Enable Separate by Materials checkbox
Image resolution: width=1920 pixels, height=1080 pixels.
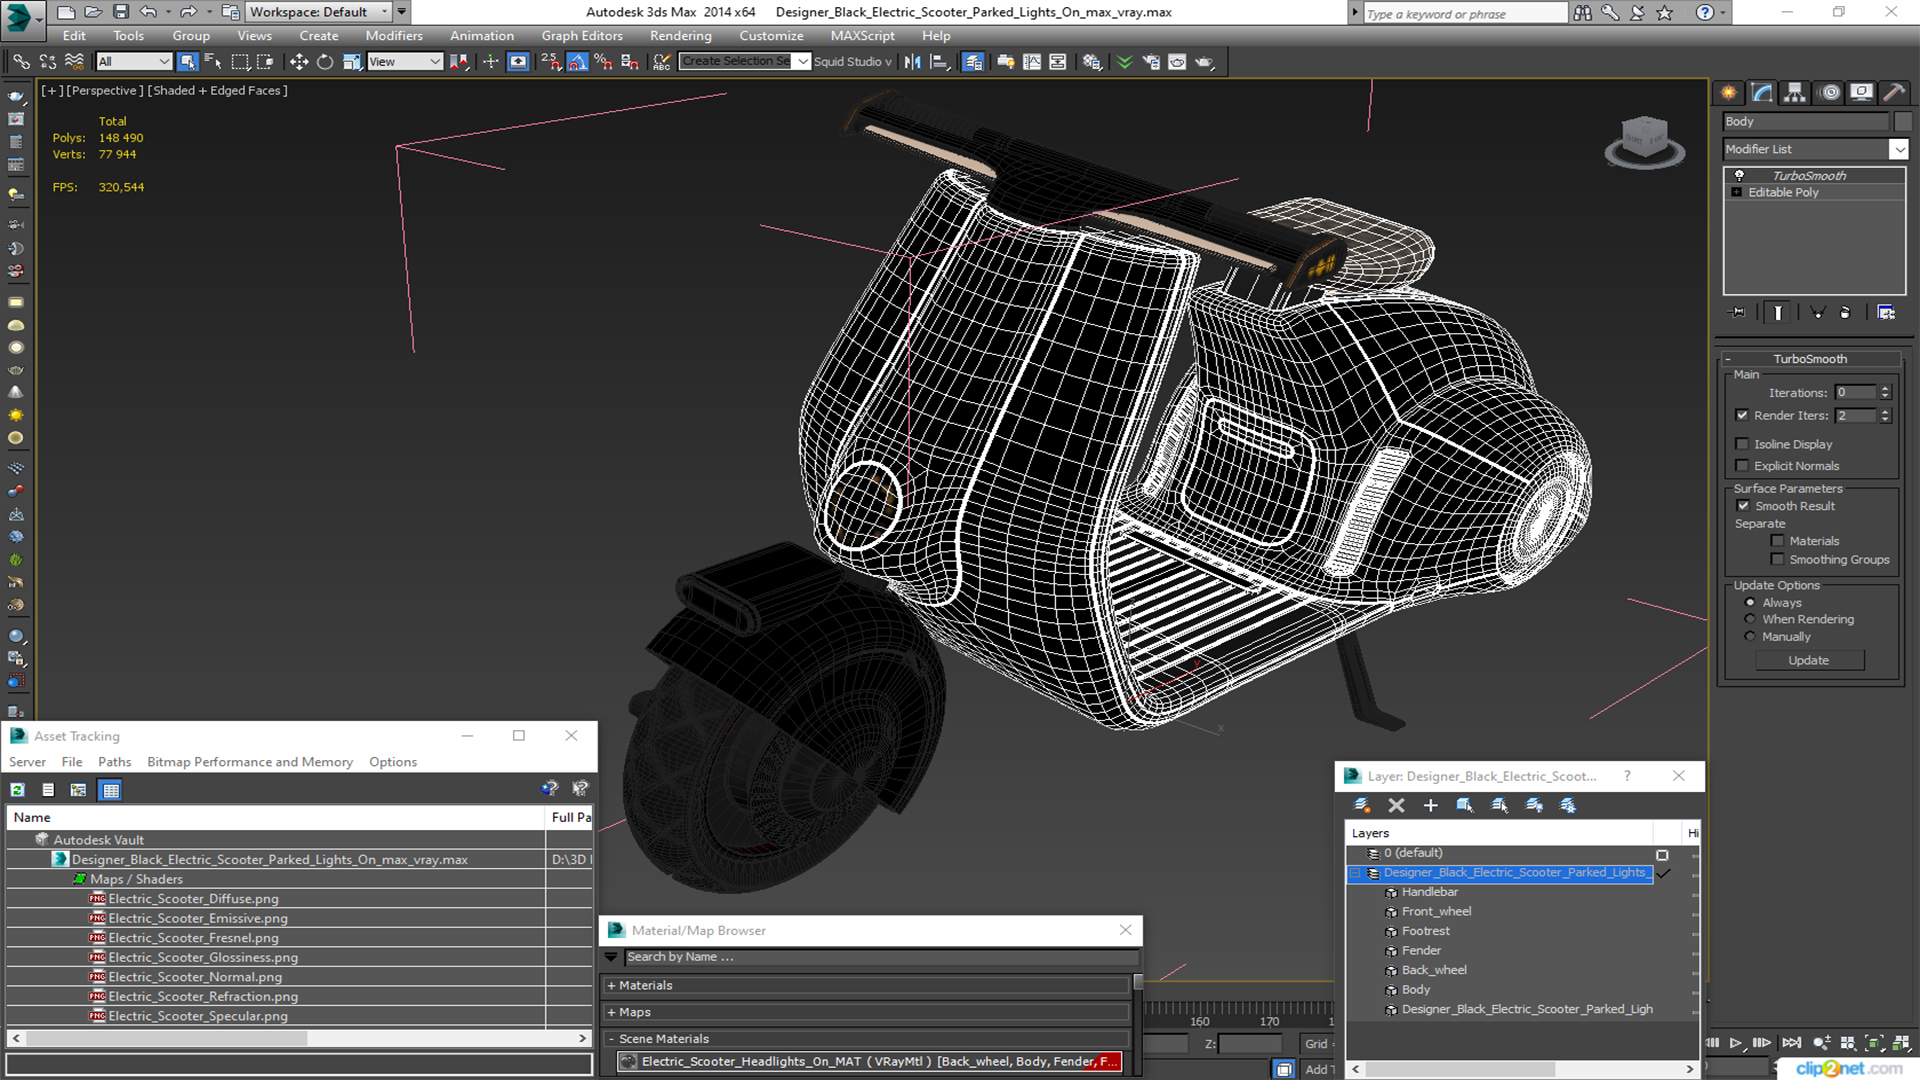[x=1777, y=541]
